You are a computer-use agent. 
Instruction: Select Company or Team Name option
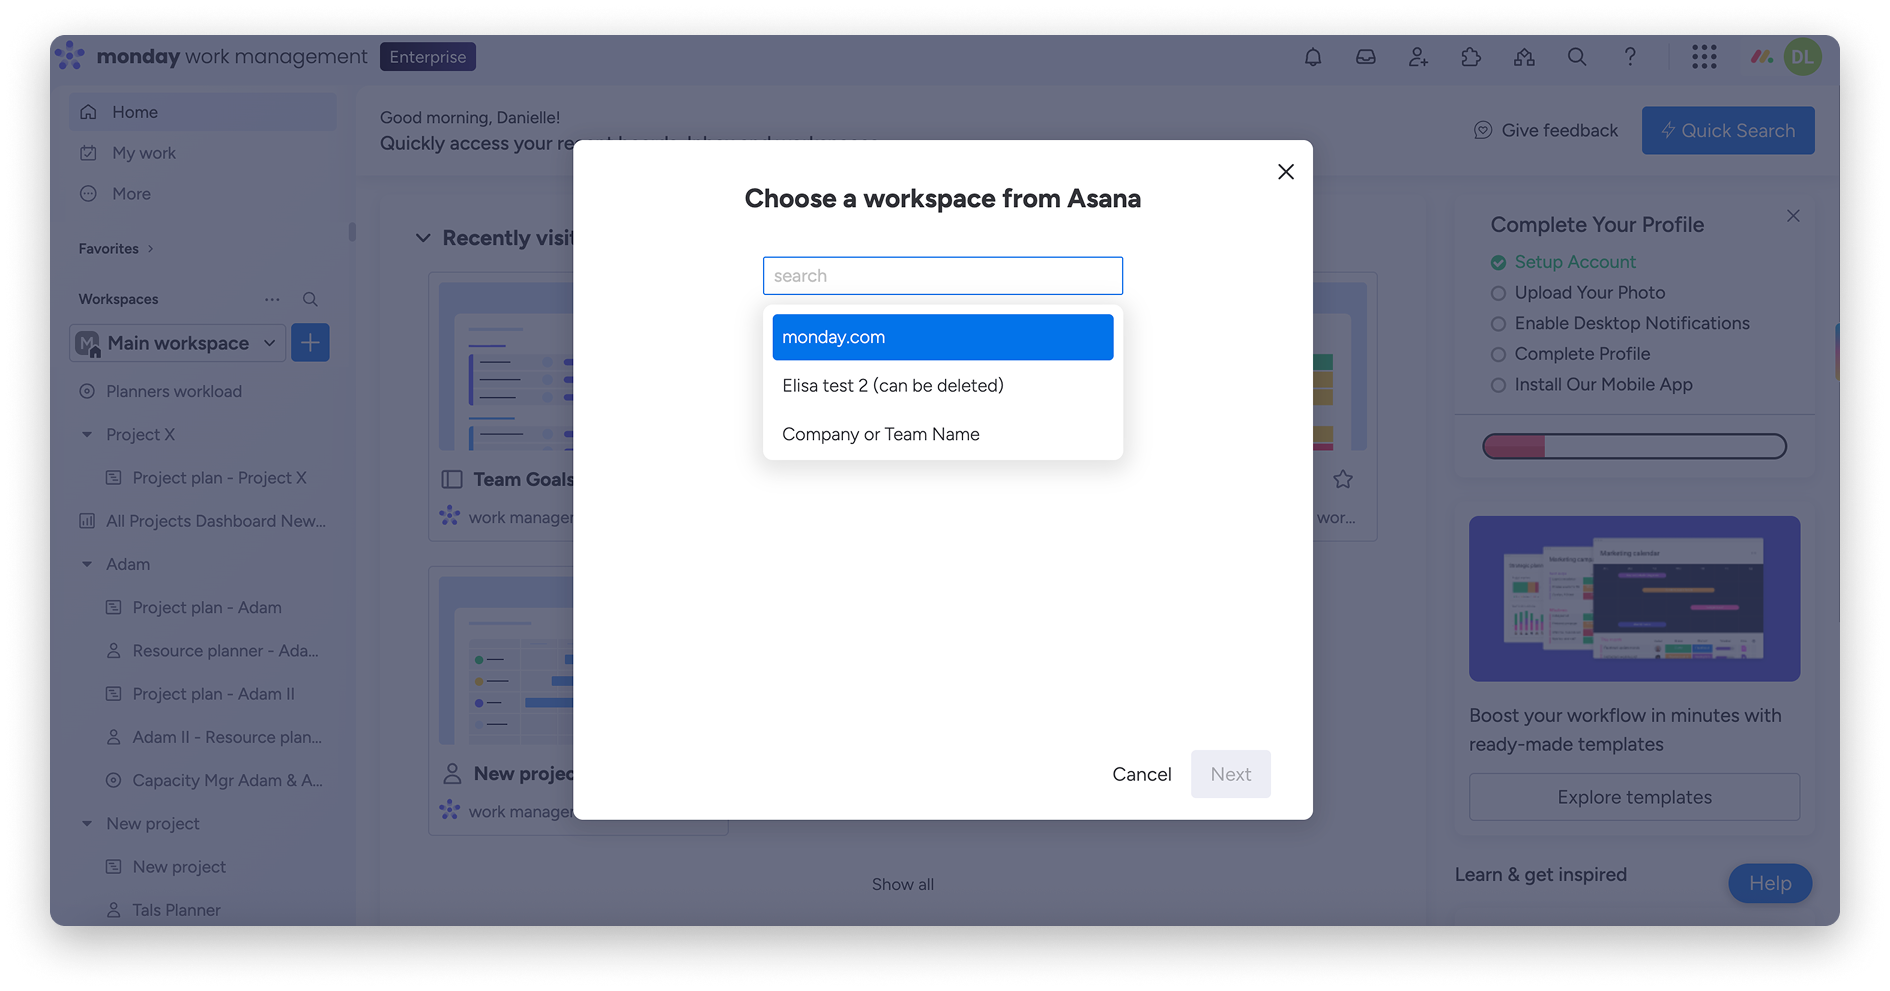(x=943, y=434)
